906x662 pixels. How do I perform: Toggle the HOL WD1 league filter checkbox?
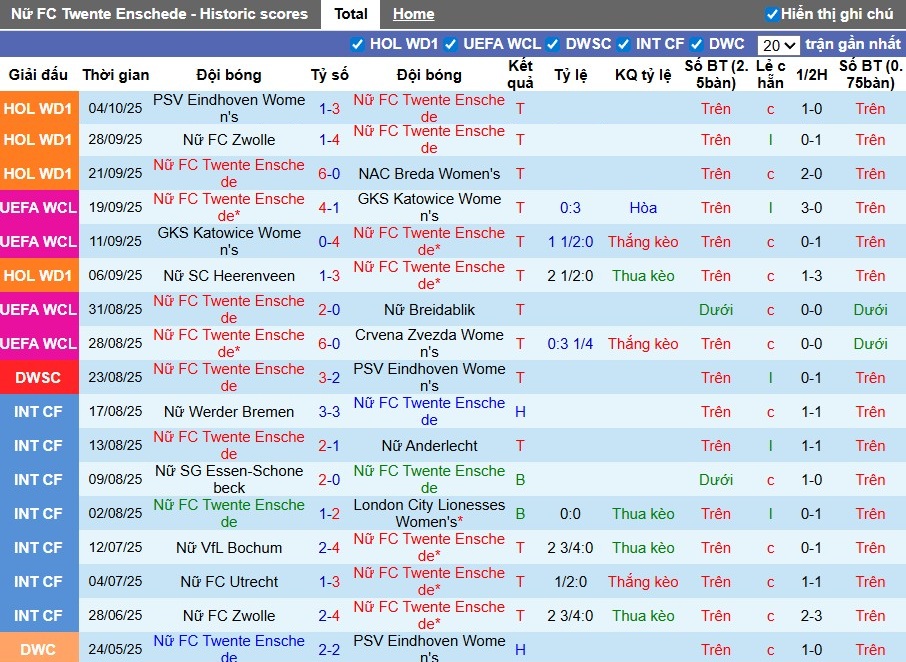[x=357, y=44]
